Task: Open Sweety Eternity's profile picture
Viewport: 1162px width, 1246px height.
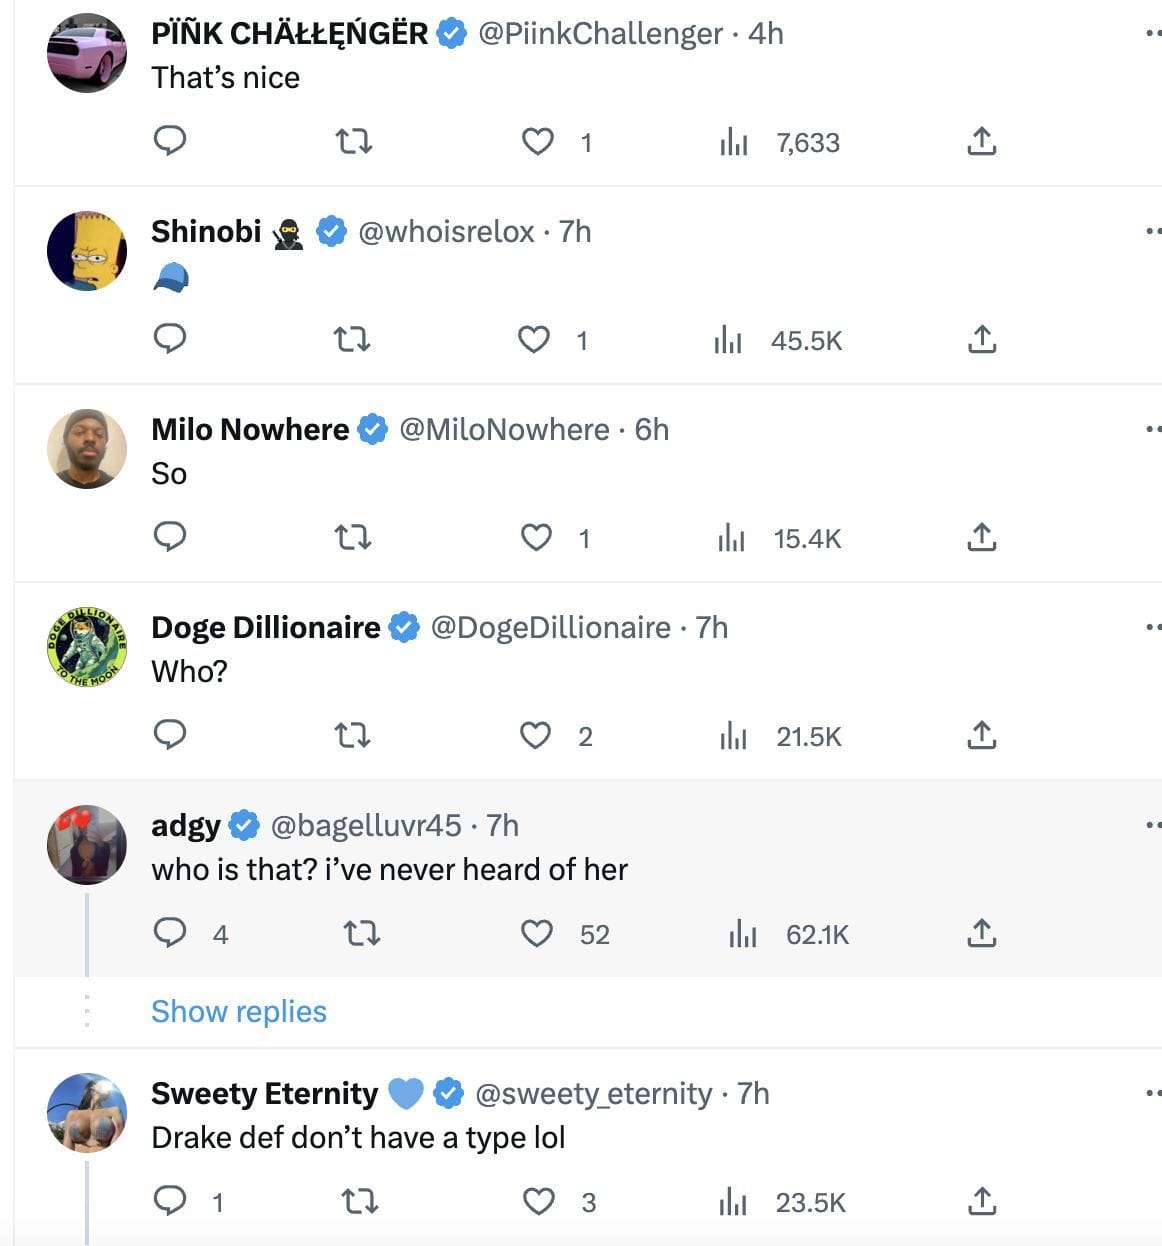Action: (x=87, y=1113)
